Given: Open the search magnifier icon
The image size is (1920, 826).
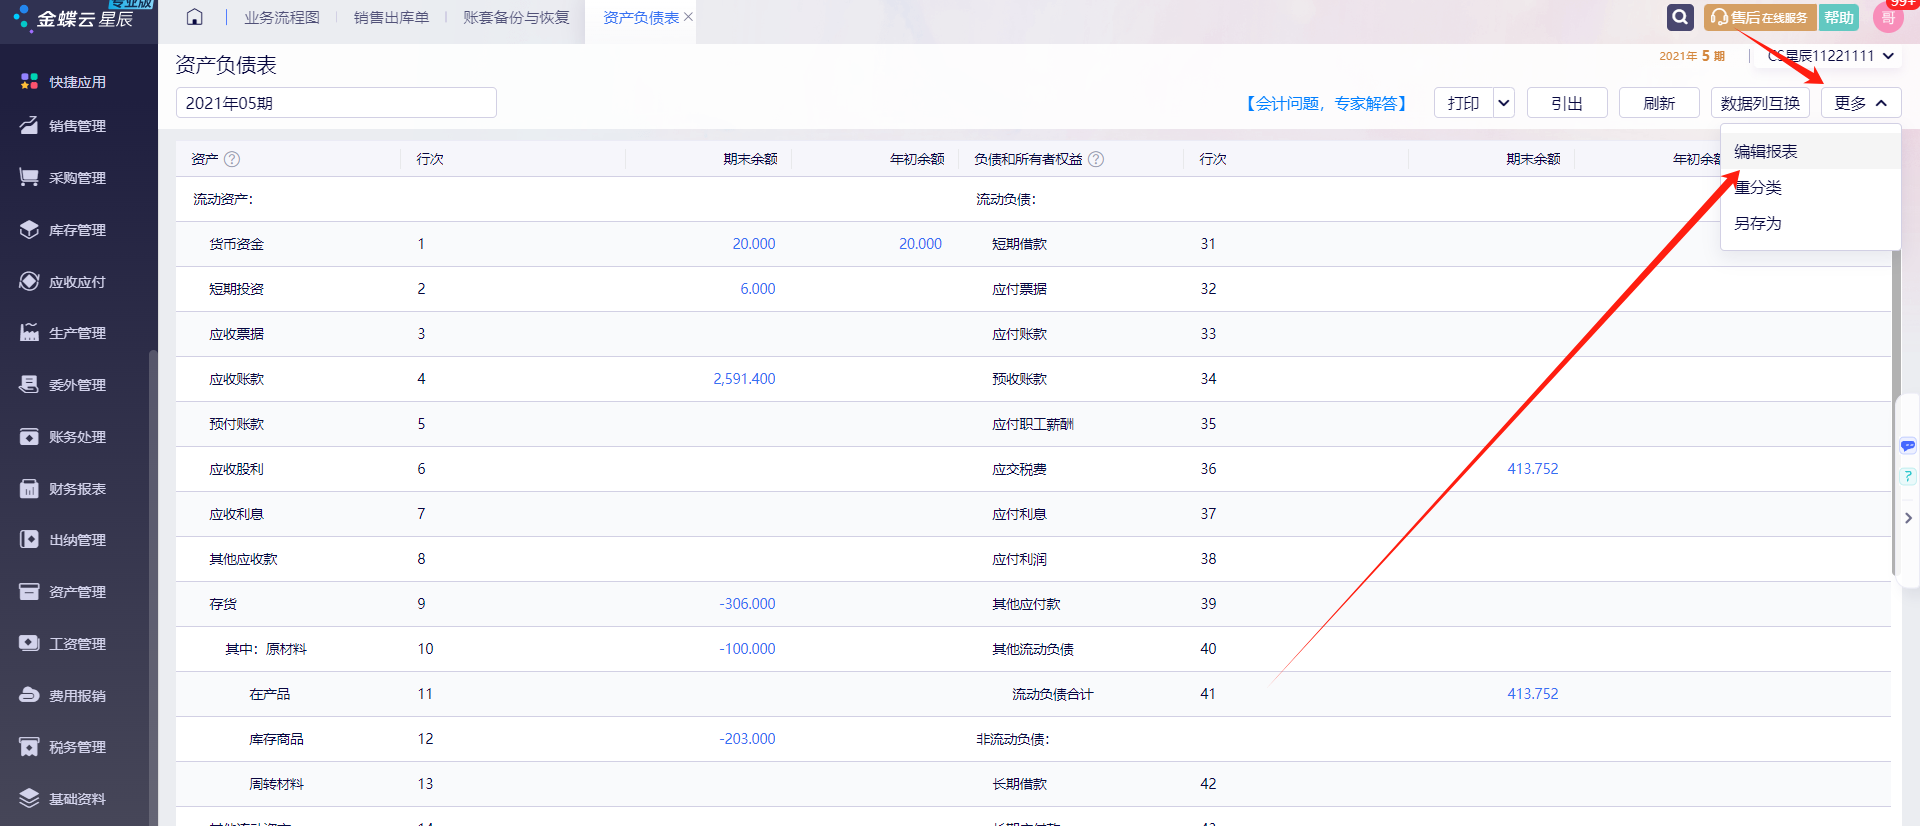Looking at the screenshot, I should click(x=1680, y=17).
